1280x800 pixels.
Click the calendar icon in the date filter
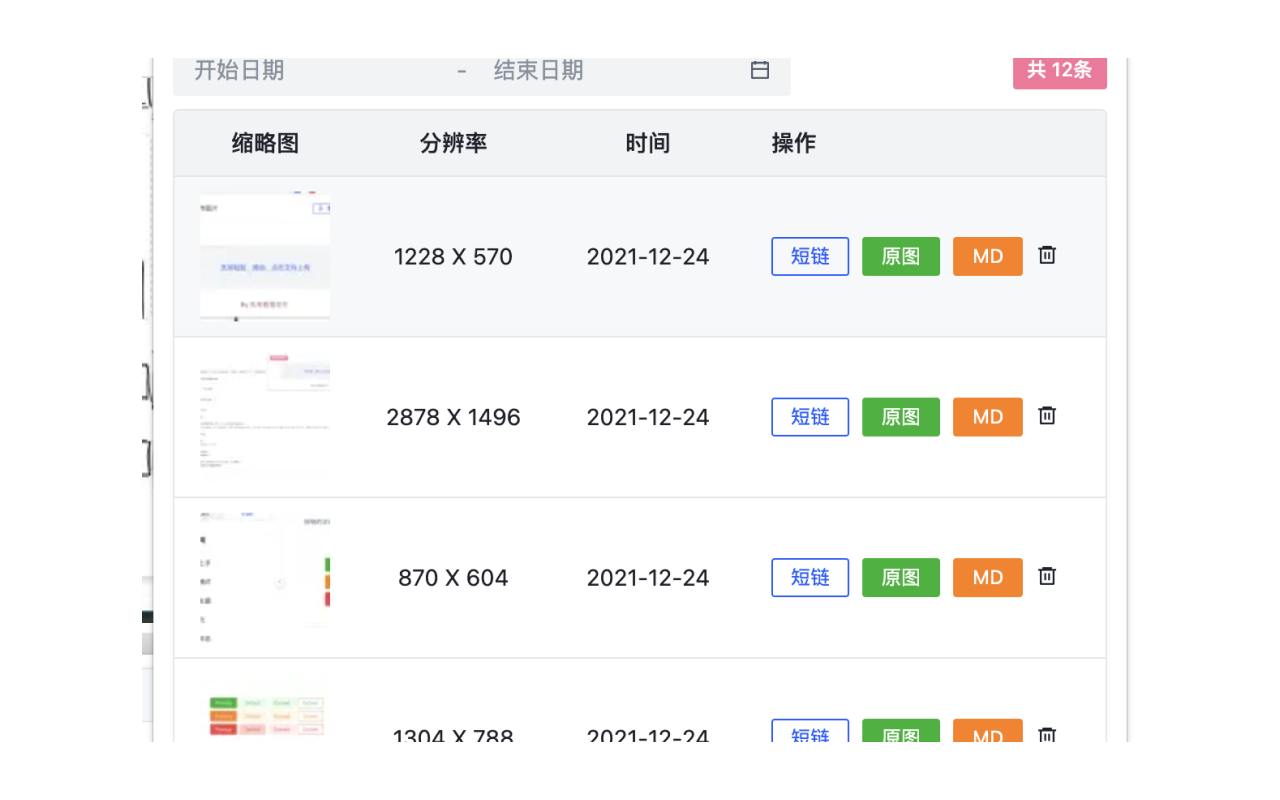click(x=759, y=70)
